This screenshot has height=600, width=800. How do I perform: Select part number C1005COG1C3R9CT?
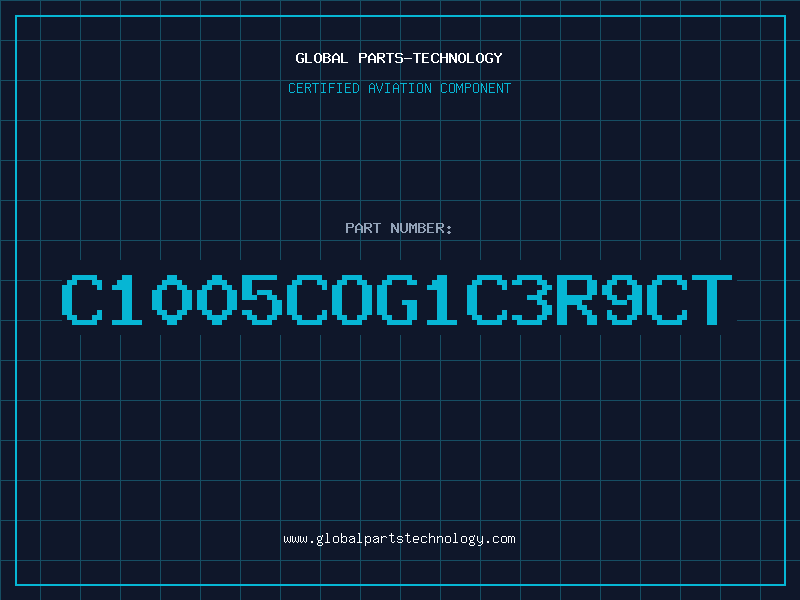397,300
